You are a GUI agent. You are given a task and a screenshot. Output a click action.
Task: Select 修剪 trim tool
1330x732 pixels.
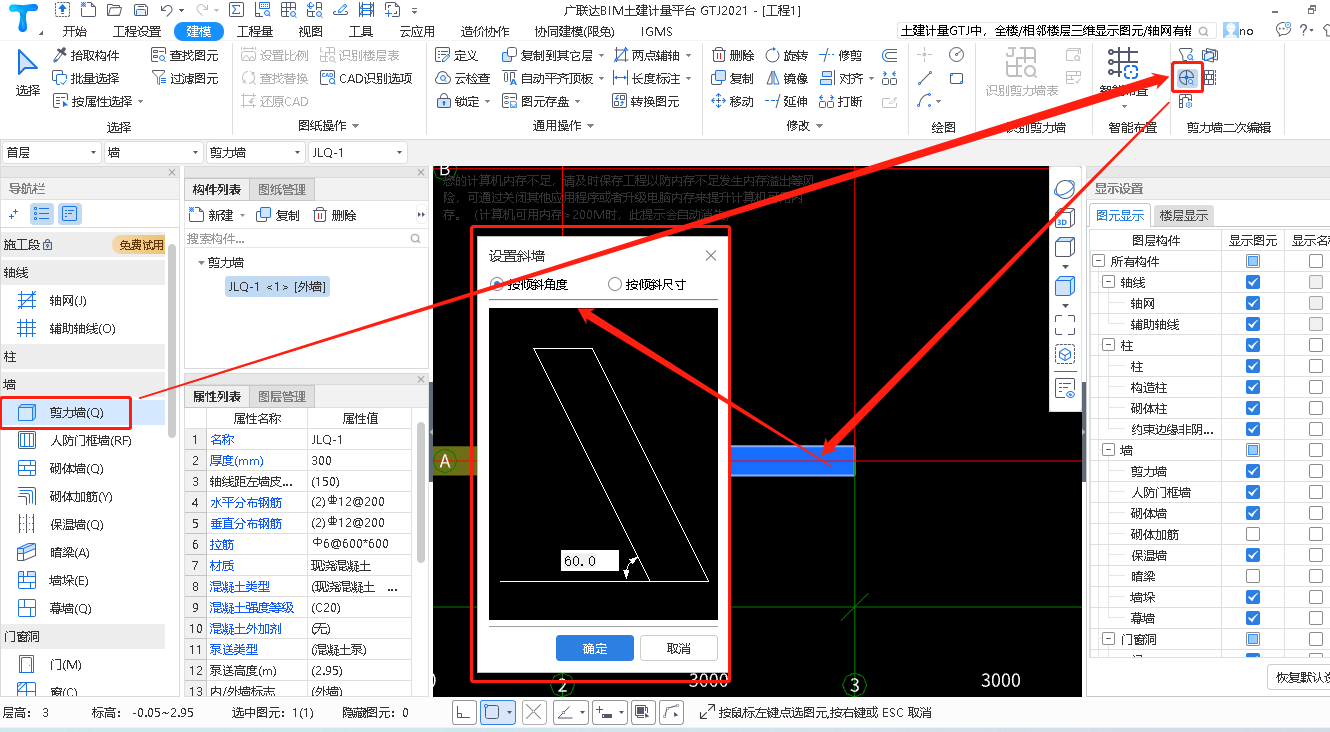(840, 55)
